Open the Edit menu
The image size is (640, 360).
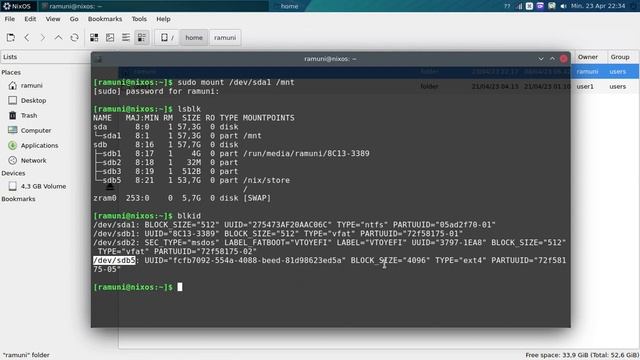tap(30, 19)
